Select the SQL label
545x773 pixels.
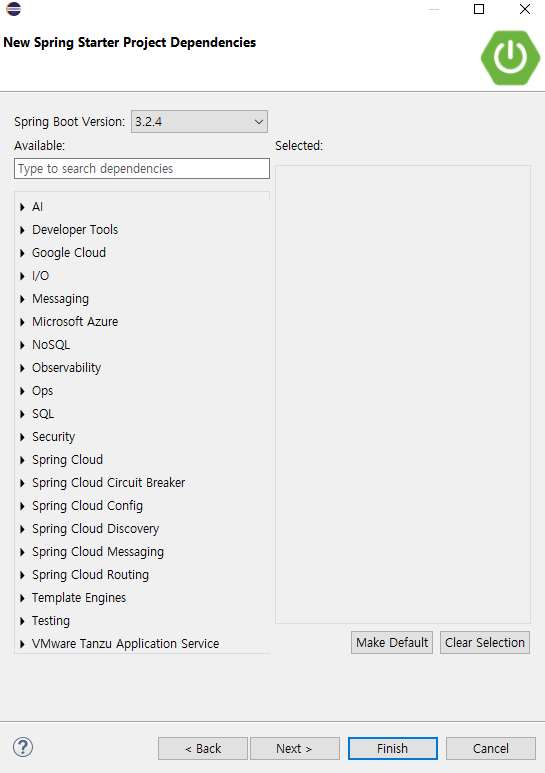[x=43, y=414]
